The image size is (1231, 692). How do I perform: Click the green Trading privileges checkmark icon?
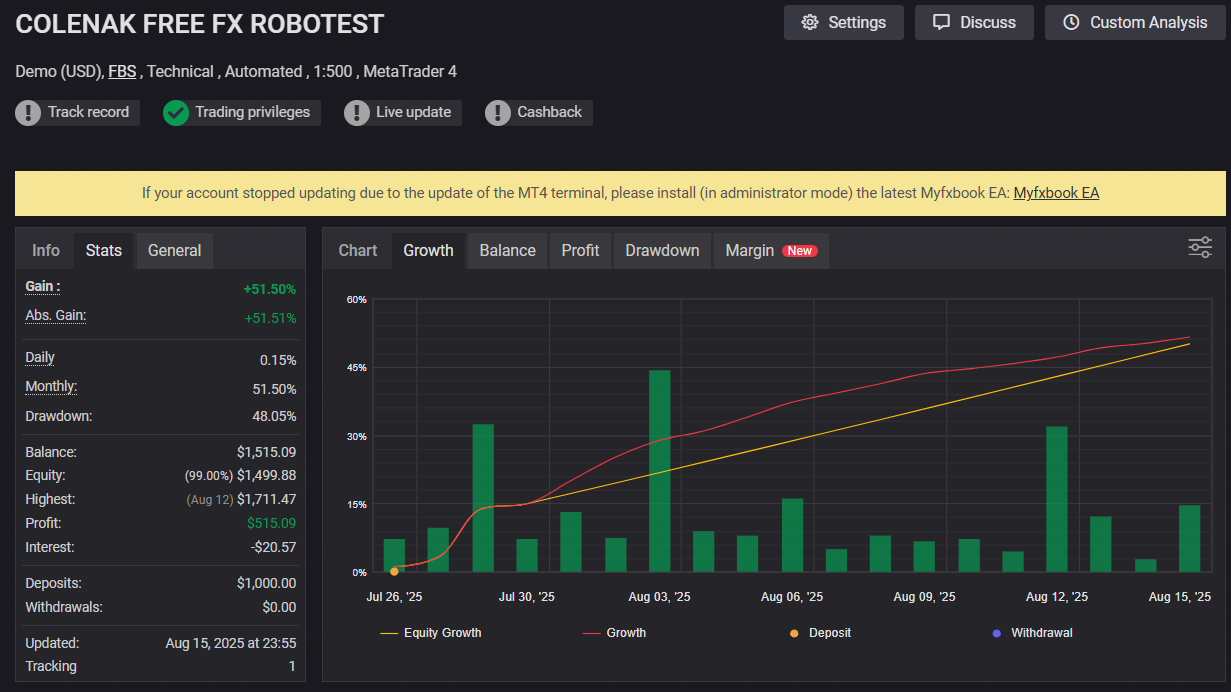point(176,113)
